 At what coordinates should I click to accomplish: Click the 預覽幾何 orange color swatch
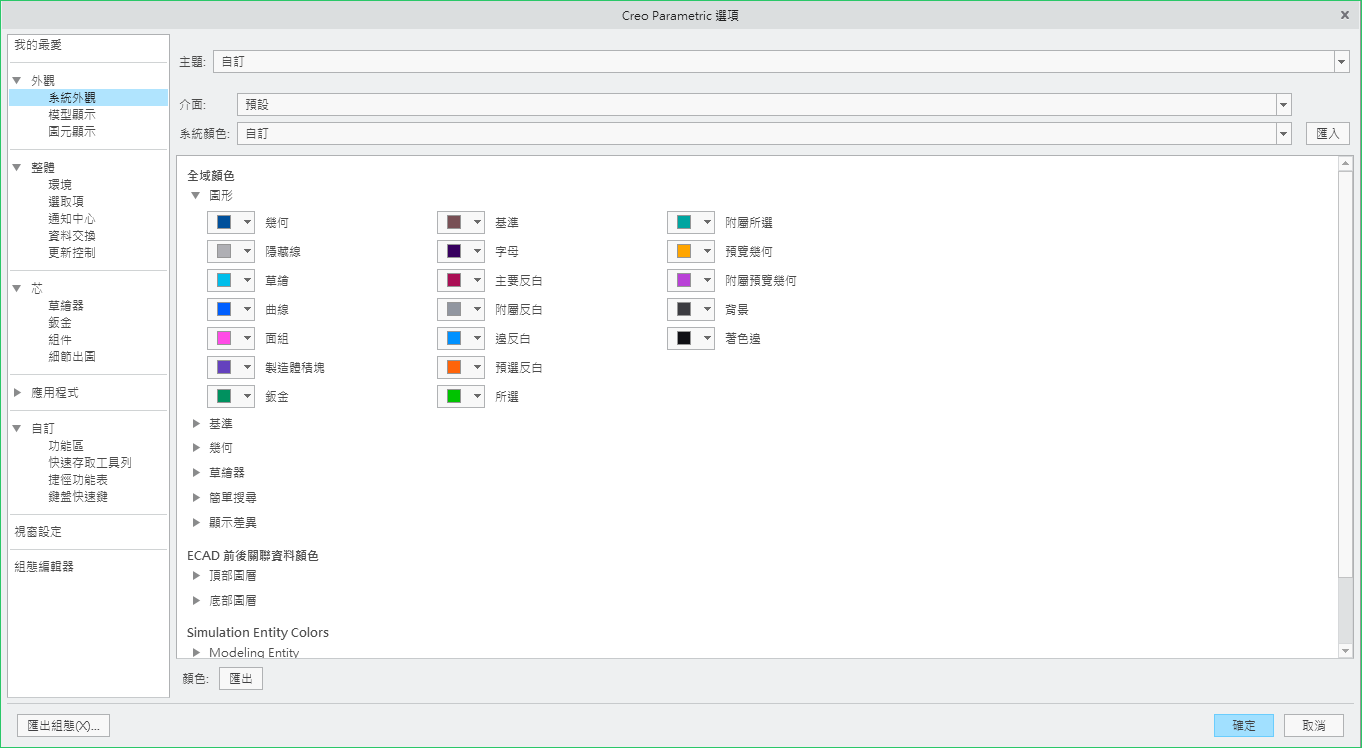pos(684,252)
